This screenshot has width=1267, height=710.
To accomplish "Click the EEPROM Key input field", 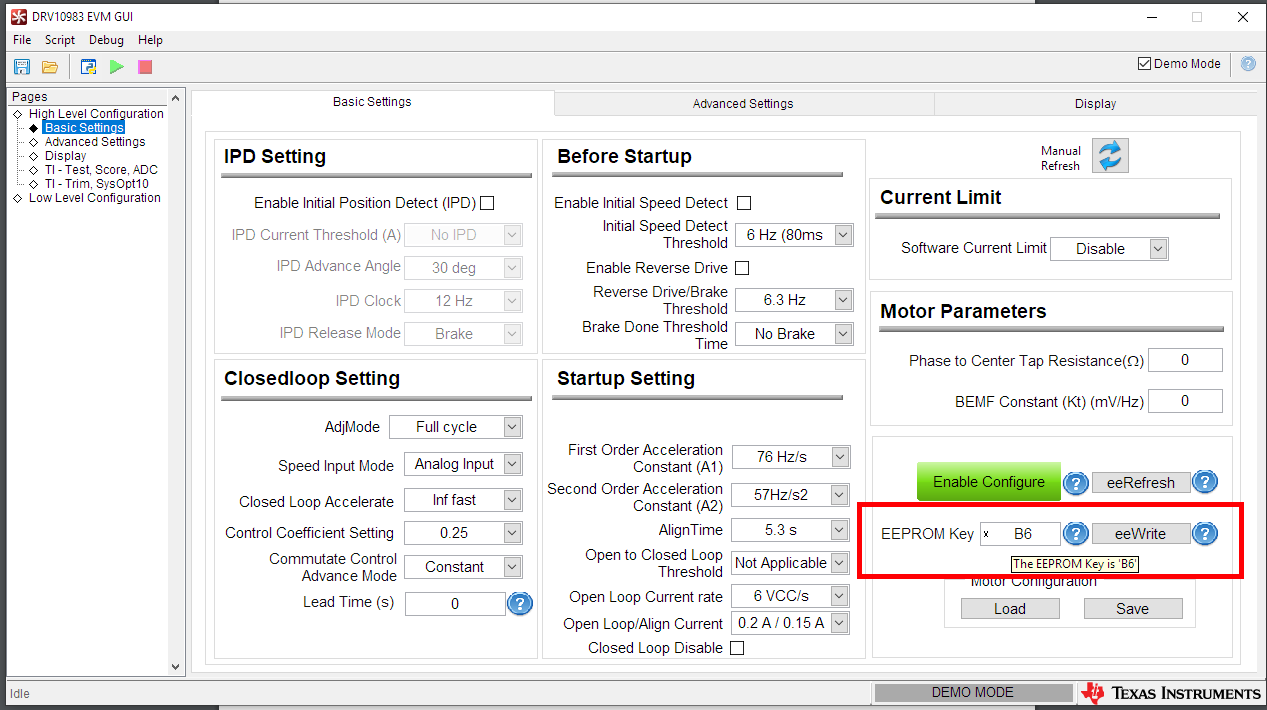I will point(1020,534).
